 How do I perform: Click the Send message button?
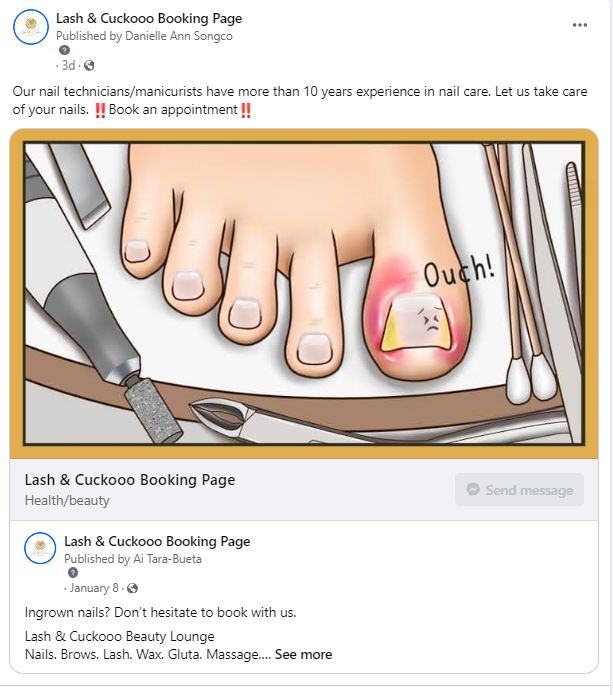[x=519, y=489]
